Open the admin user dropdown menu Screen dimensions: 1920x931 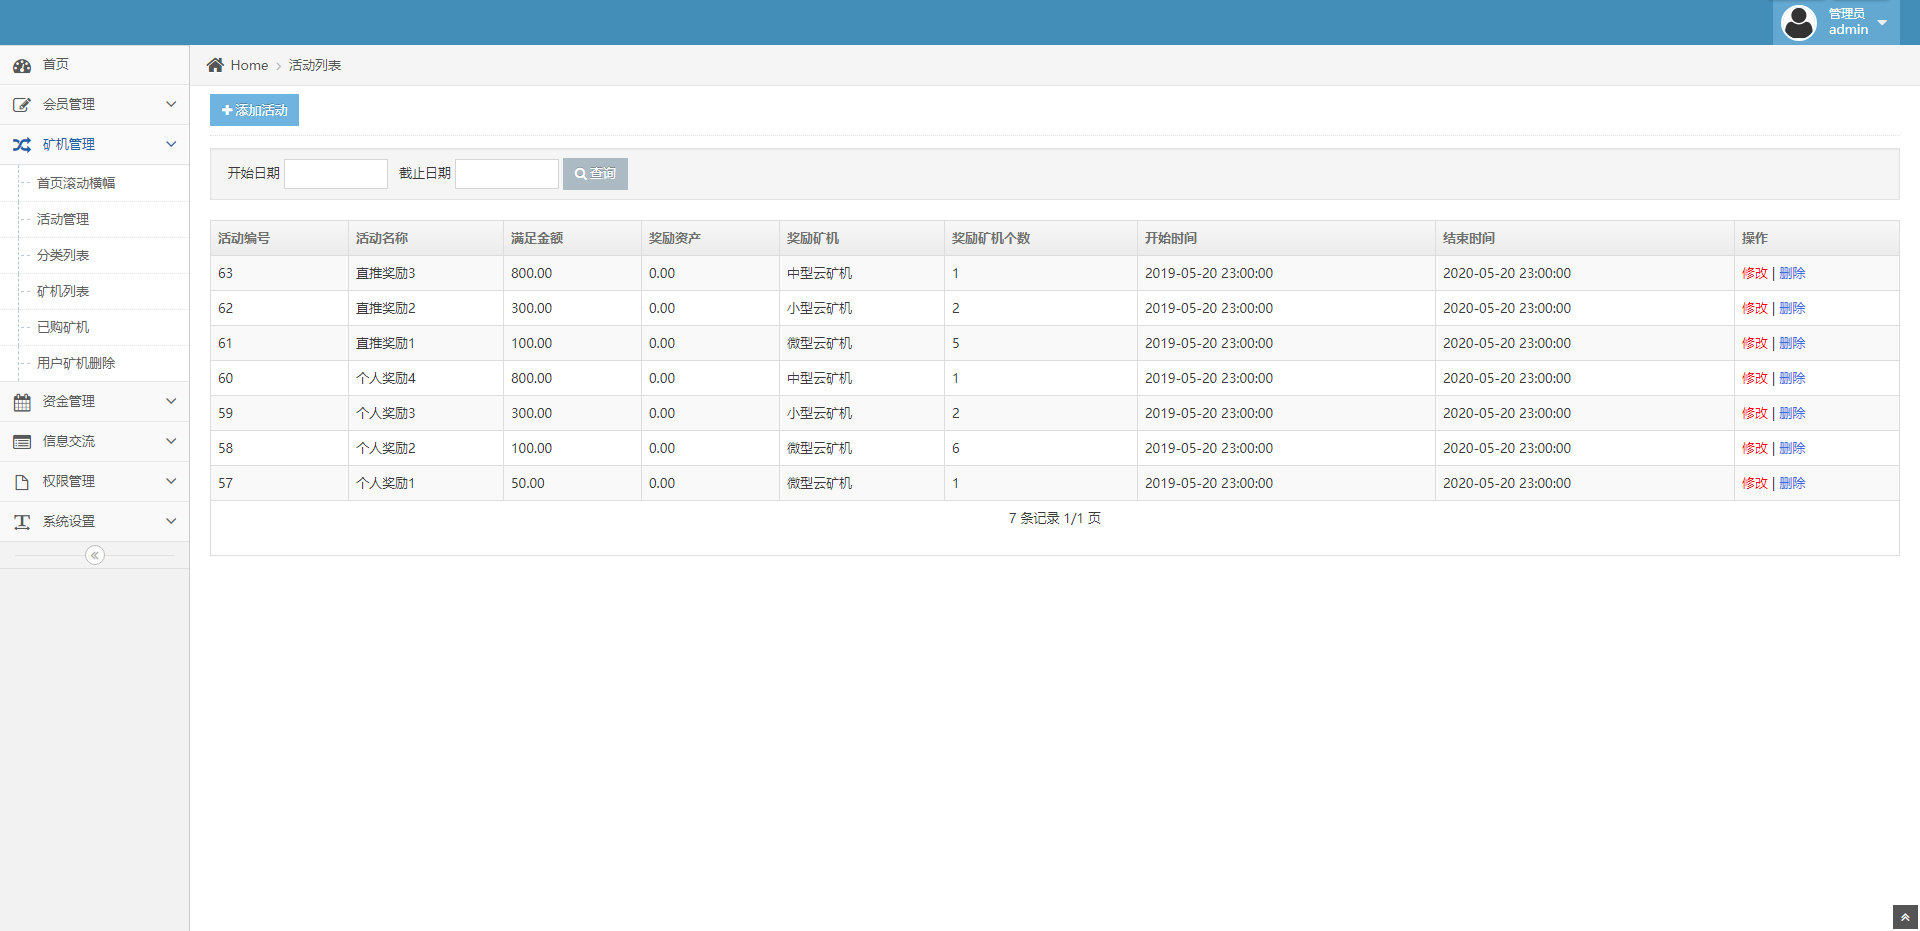(x=1836, y=22)
